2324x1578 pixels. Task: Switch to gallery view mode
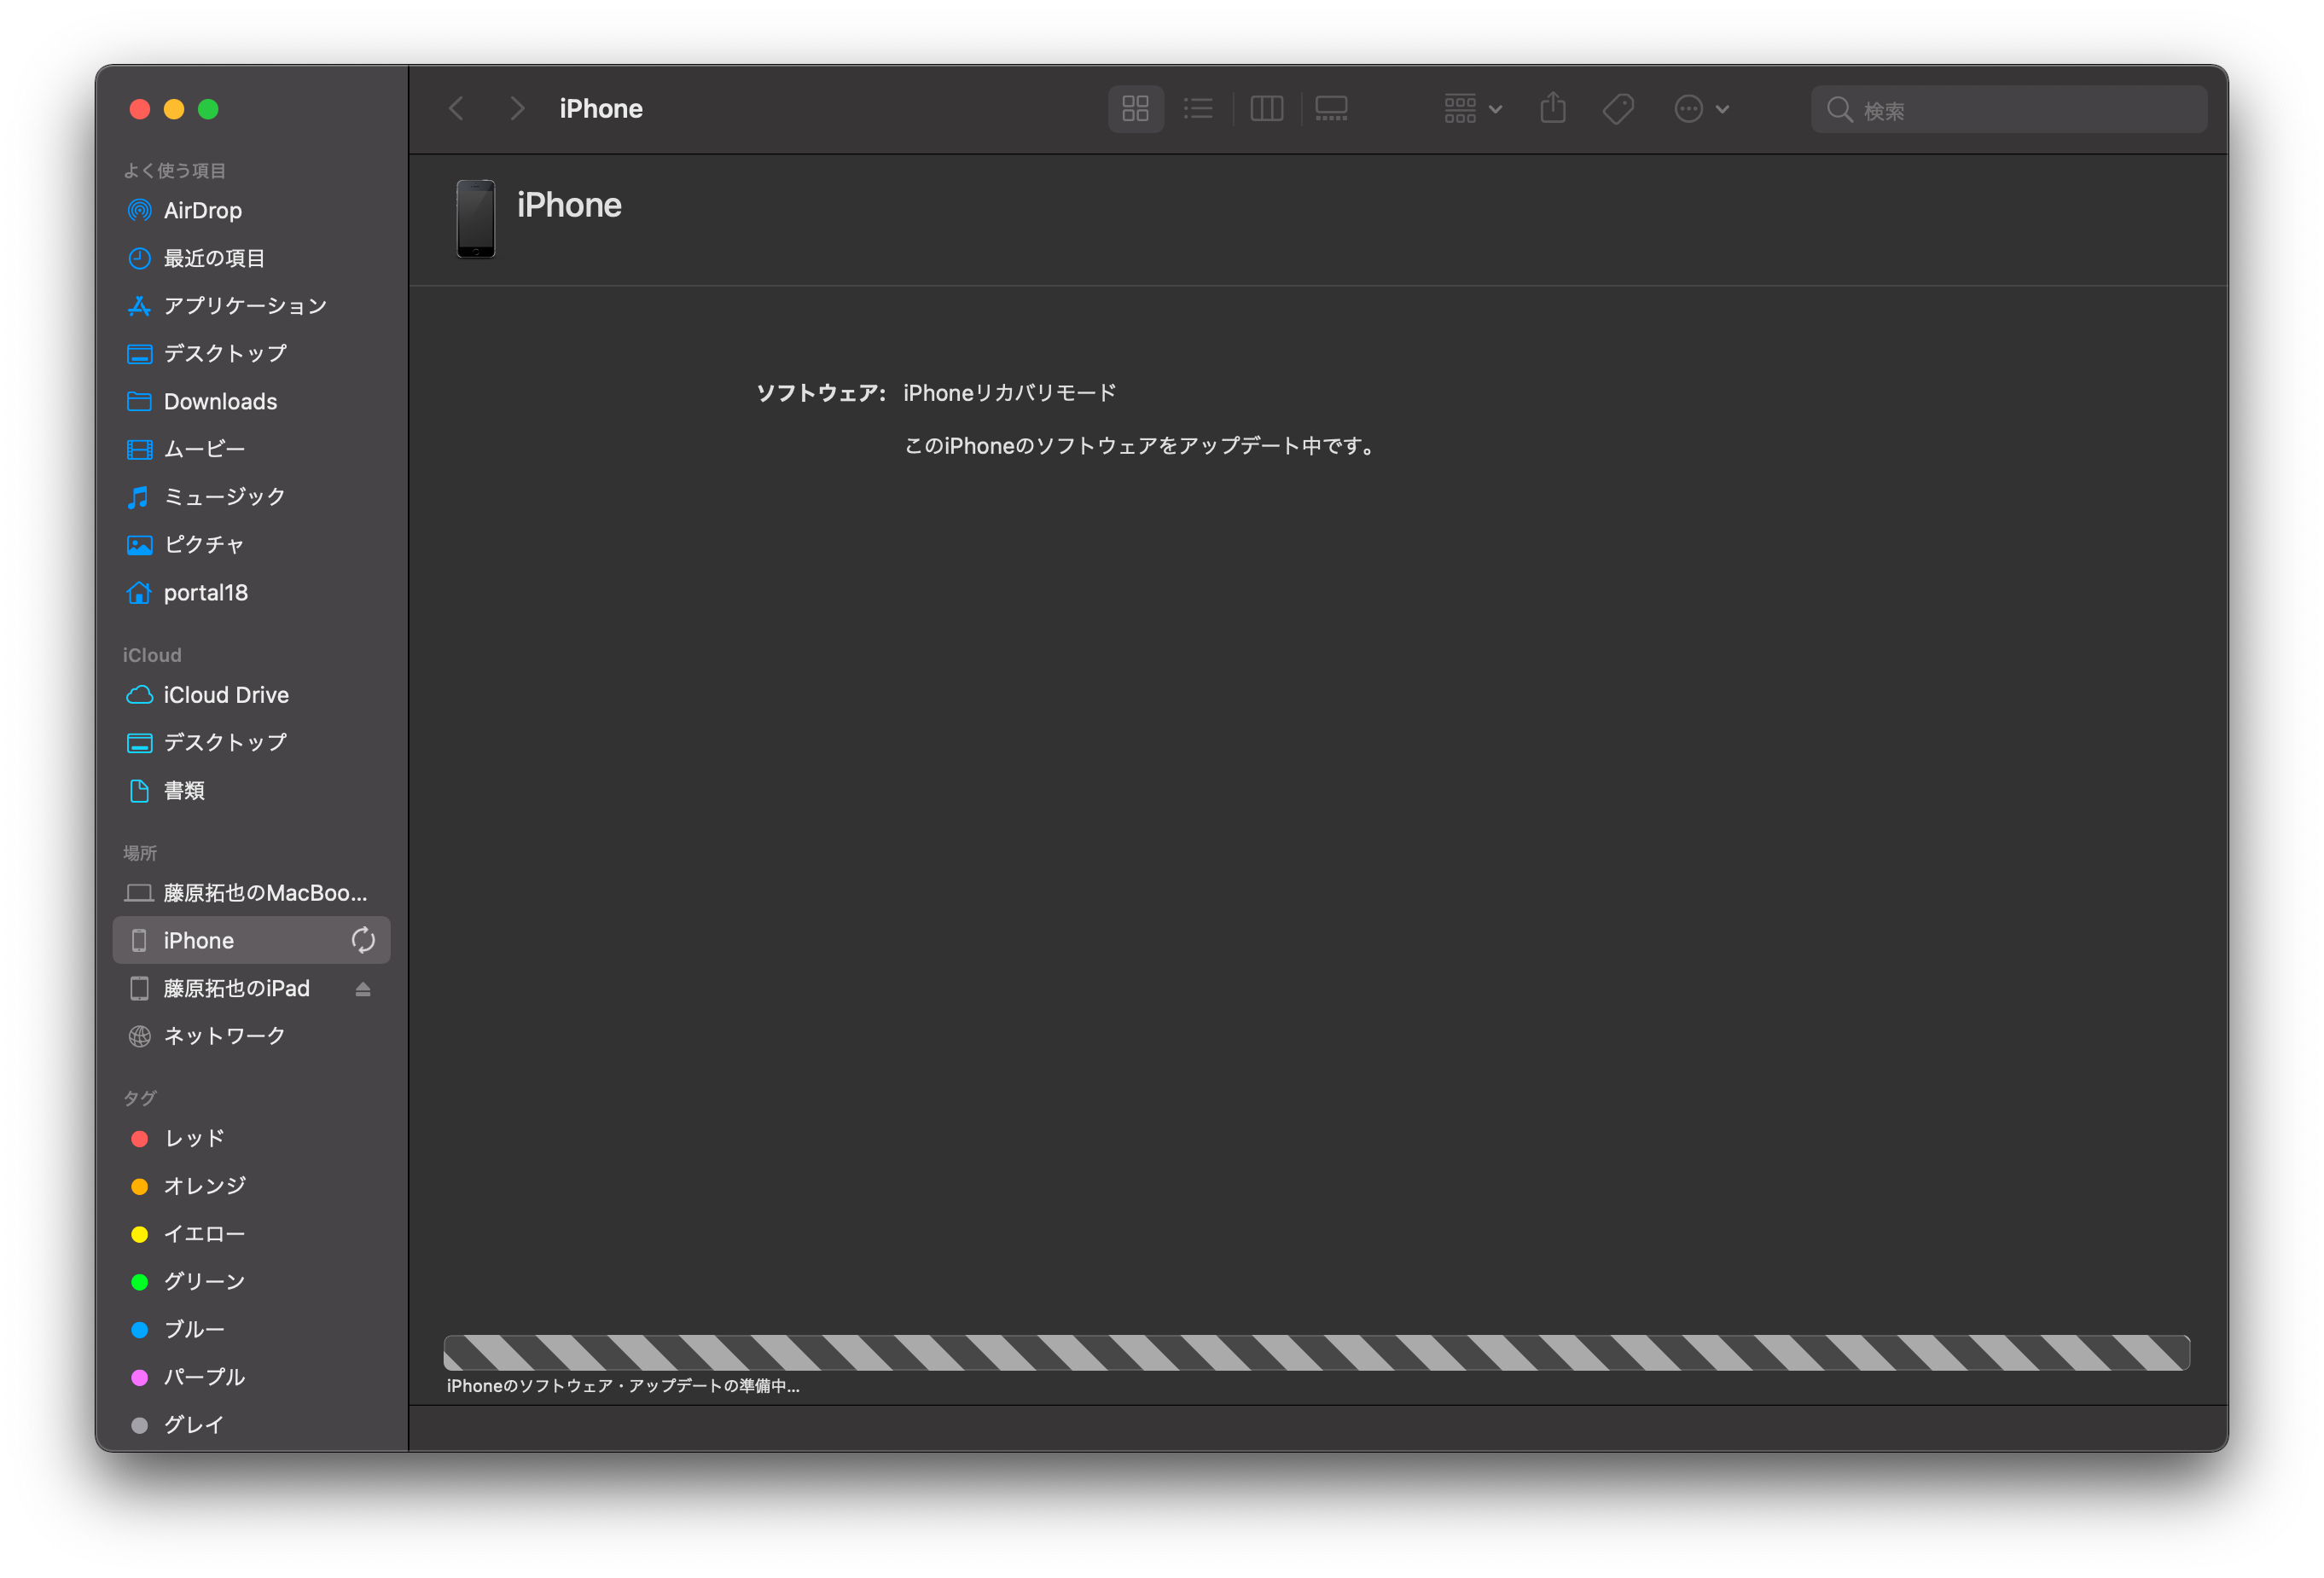coord(1330,108)
